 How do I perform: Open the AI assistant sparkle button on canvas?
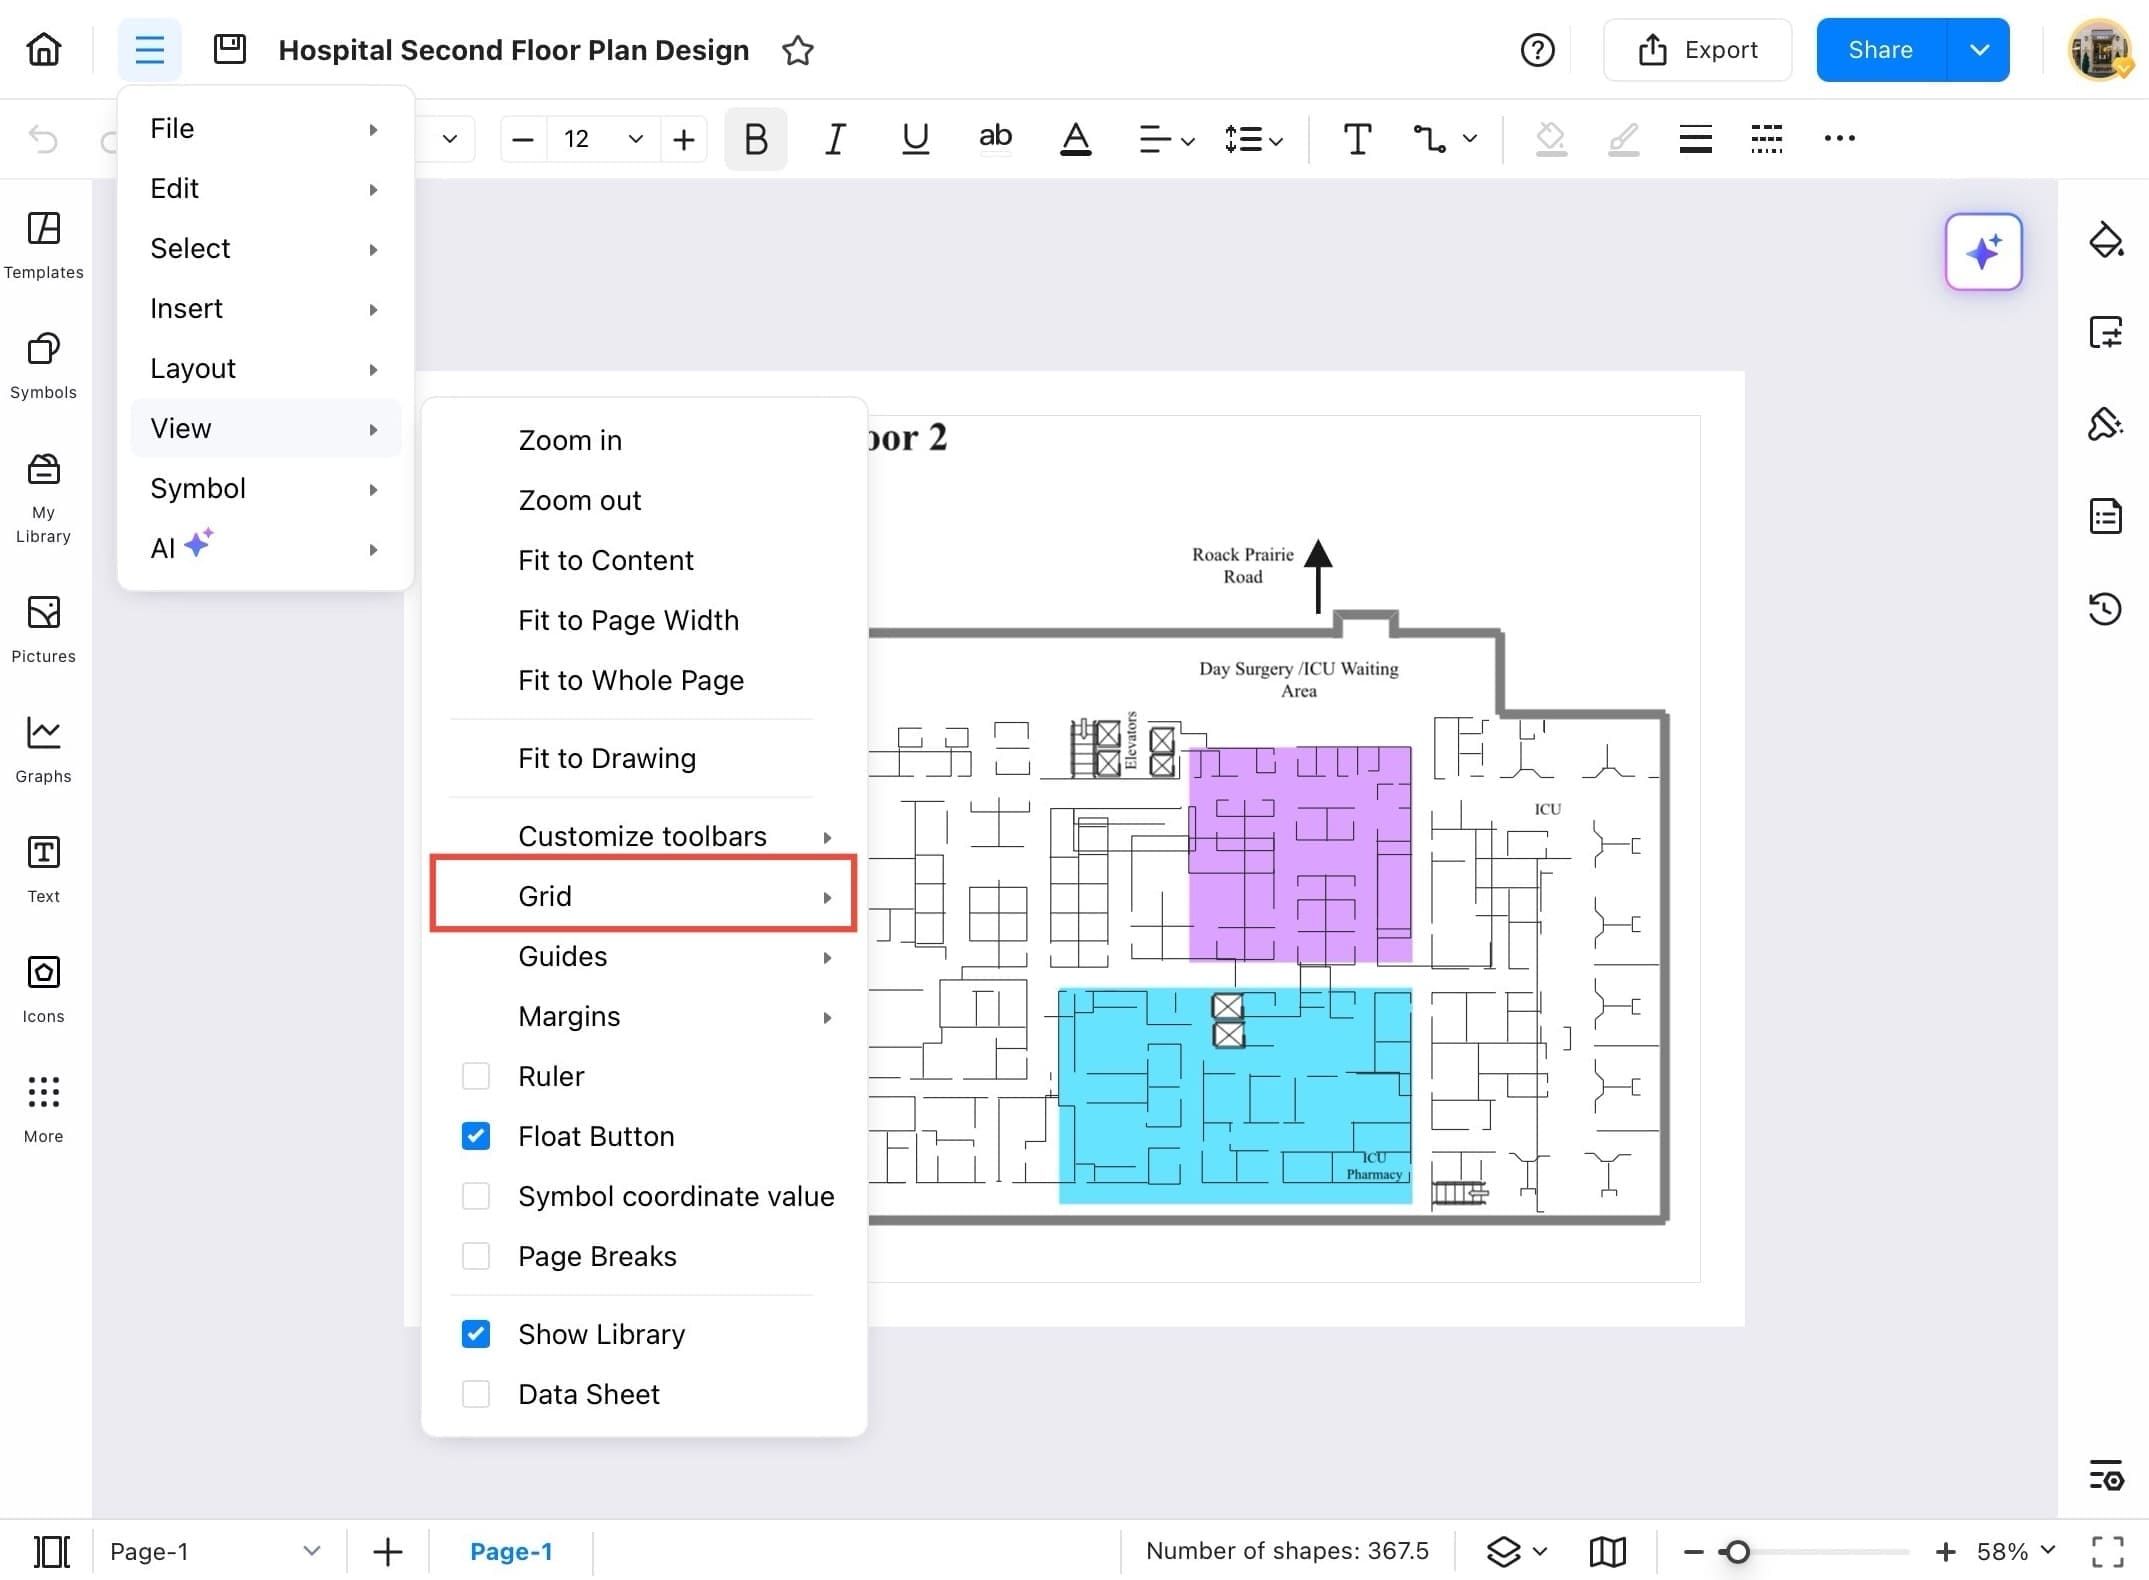[x=1983, y=252]
